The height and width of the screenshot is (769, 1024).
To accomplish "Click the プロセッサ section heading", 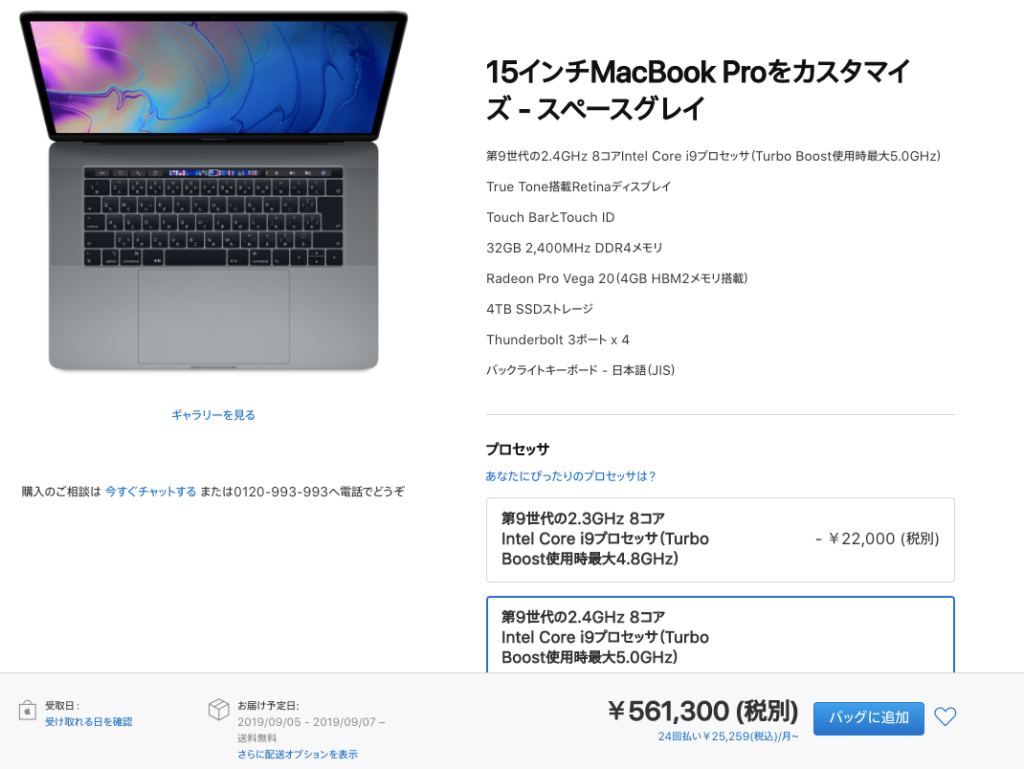I will (518, 449).
